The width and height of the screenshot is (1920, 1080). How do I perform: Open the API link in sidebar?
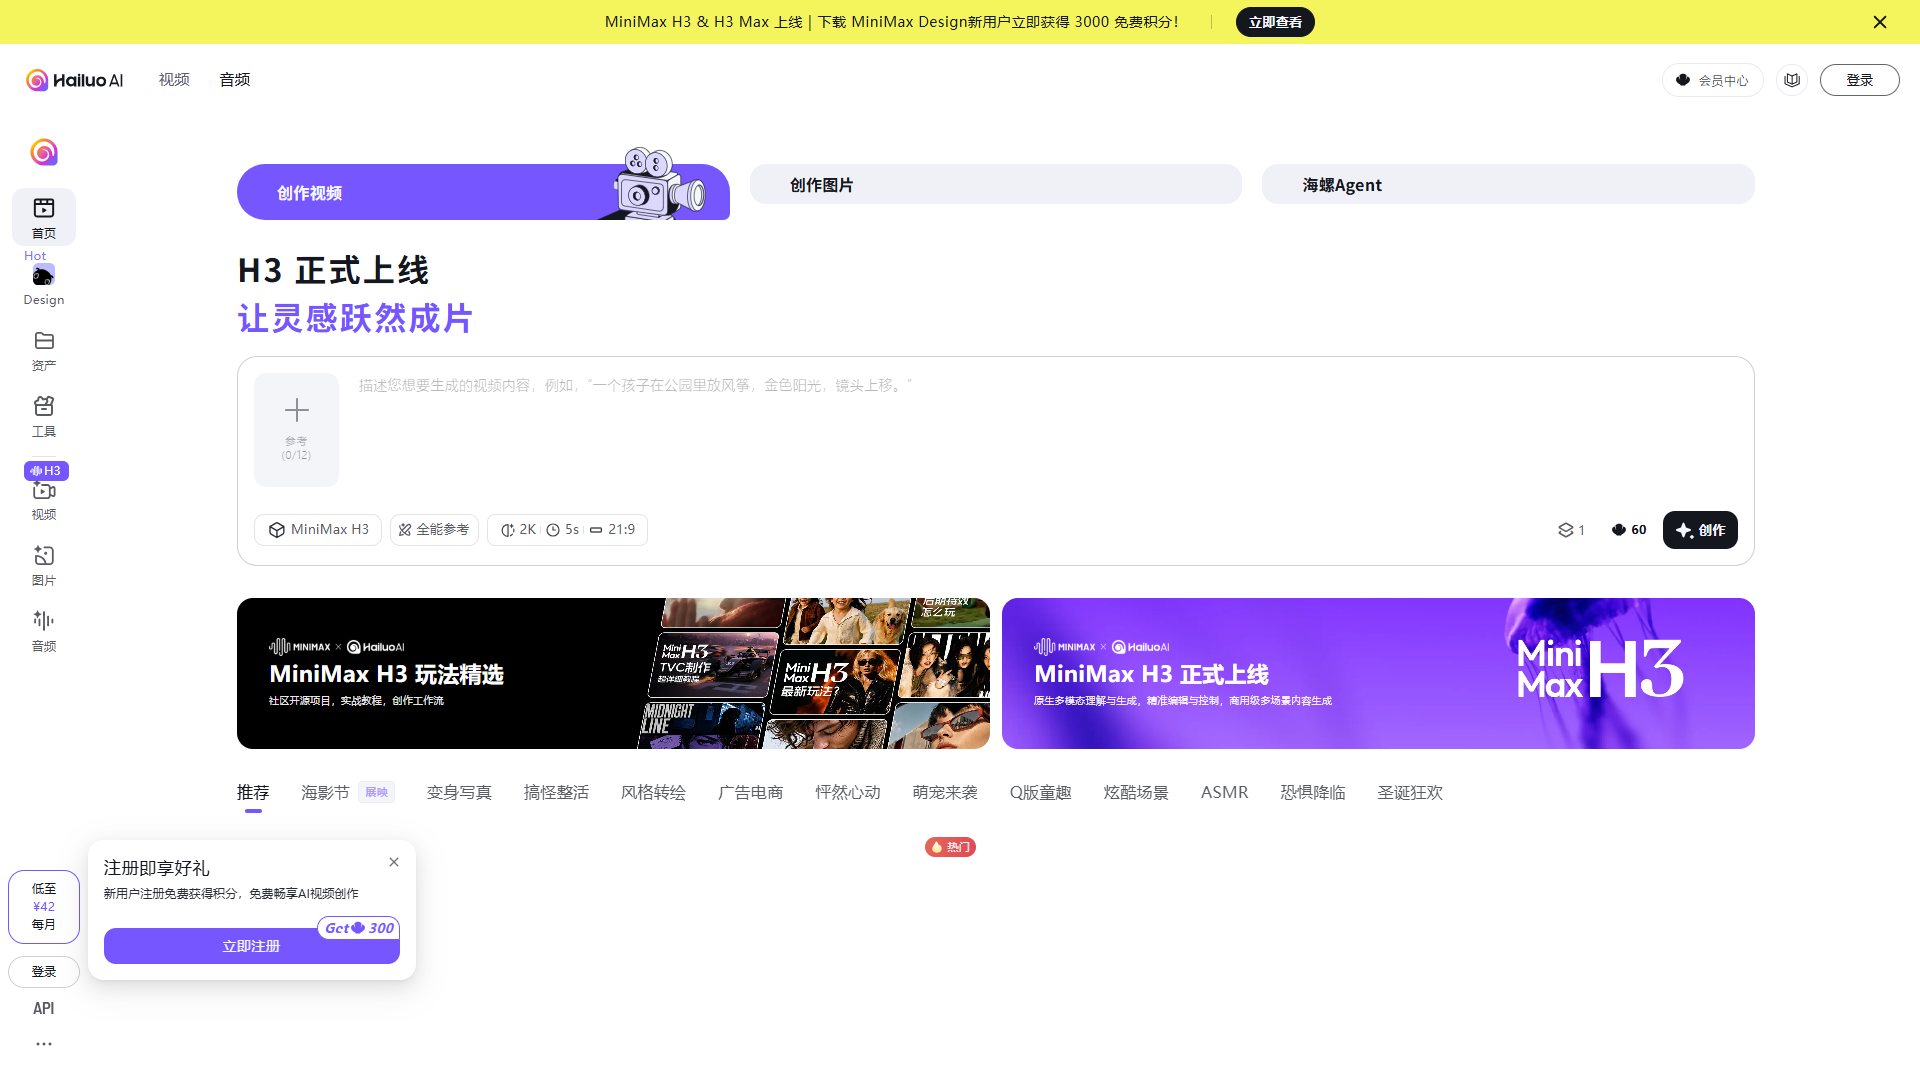pos(44,1008)
